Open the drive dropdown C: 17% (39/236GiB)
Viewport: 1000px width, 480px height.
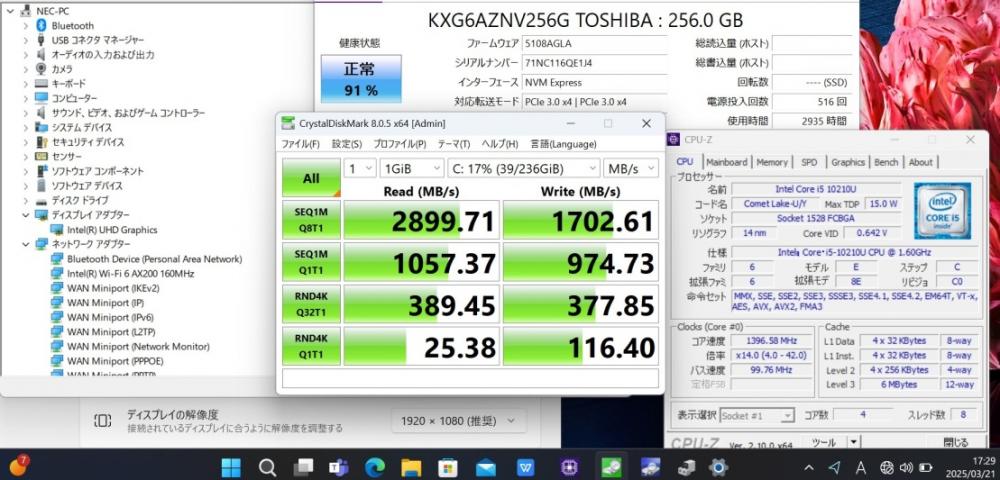524,168
